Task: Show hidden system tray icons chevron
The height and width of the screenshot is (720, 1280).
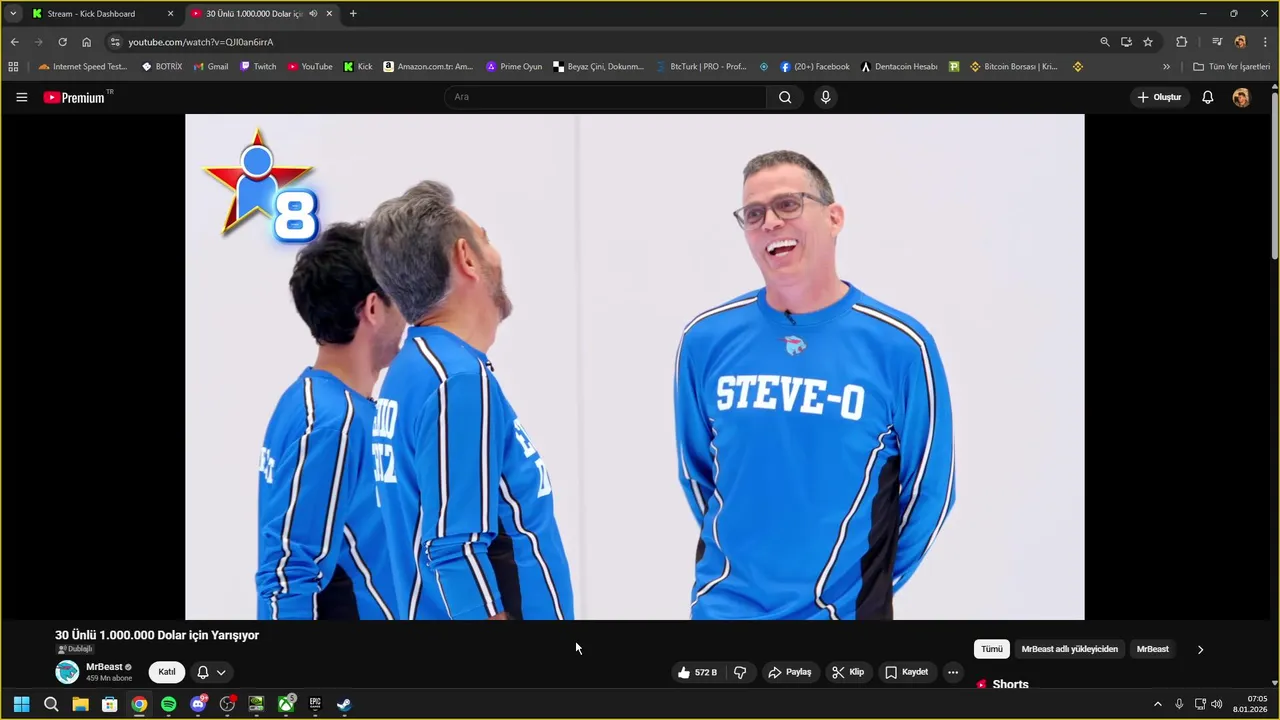Action: click(x=1158, y=704)
